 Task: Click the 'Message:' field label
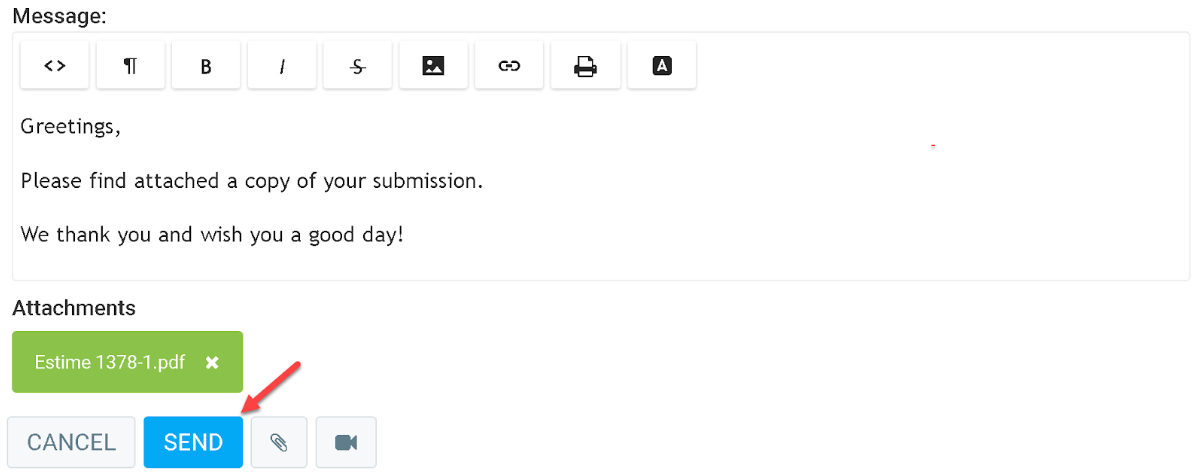click(x=60, y=16)
